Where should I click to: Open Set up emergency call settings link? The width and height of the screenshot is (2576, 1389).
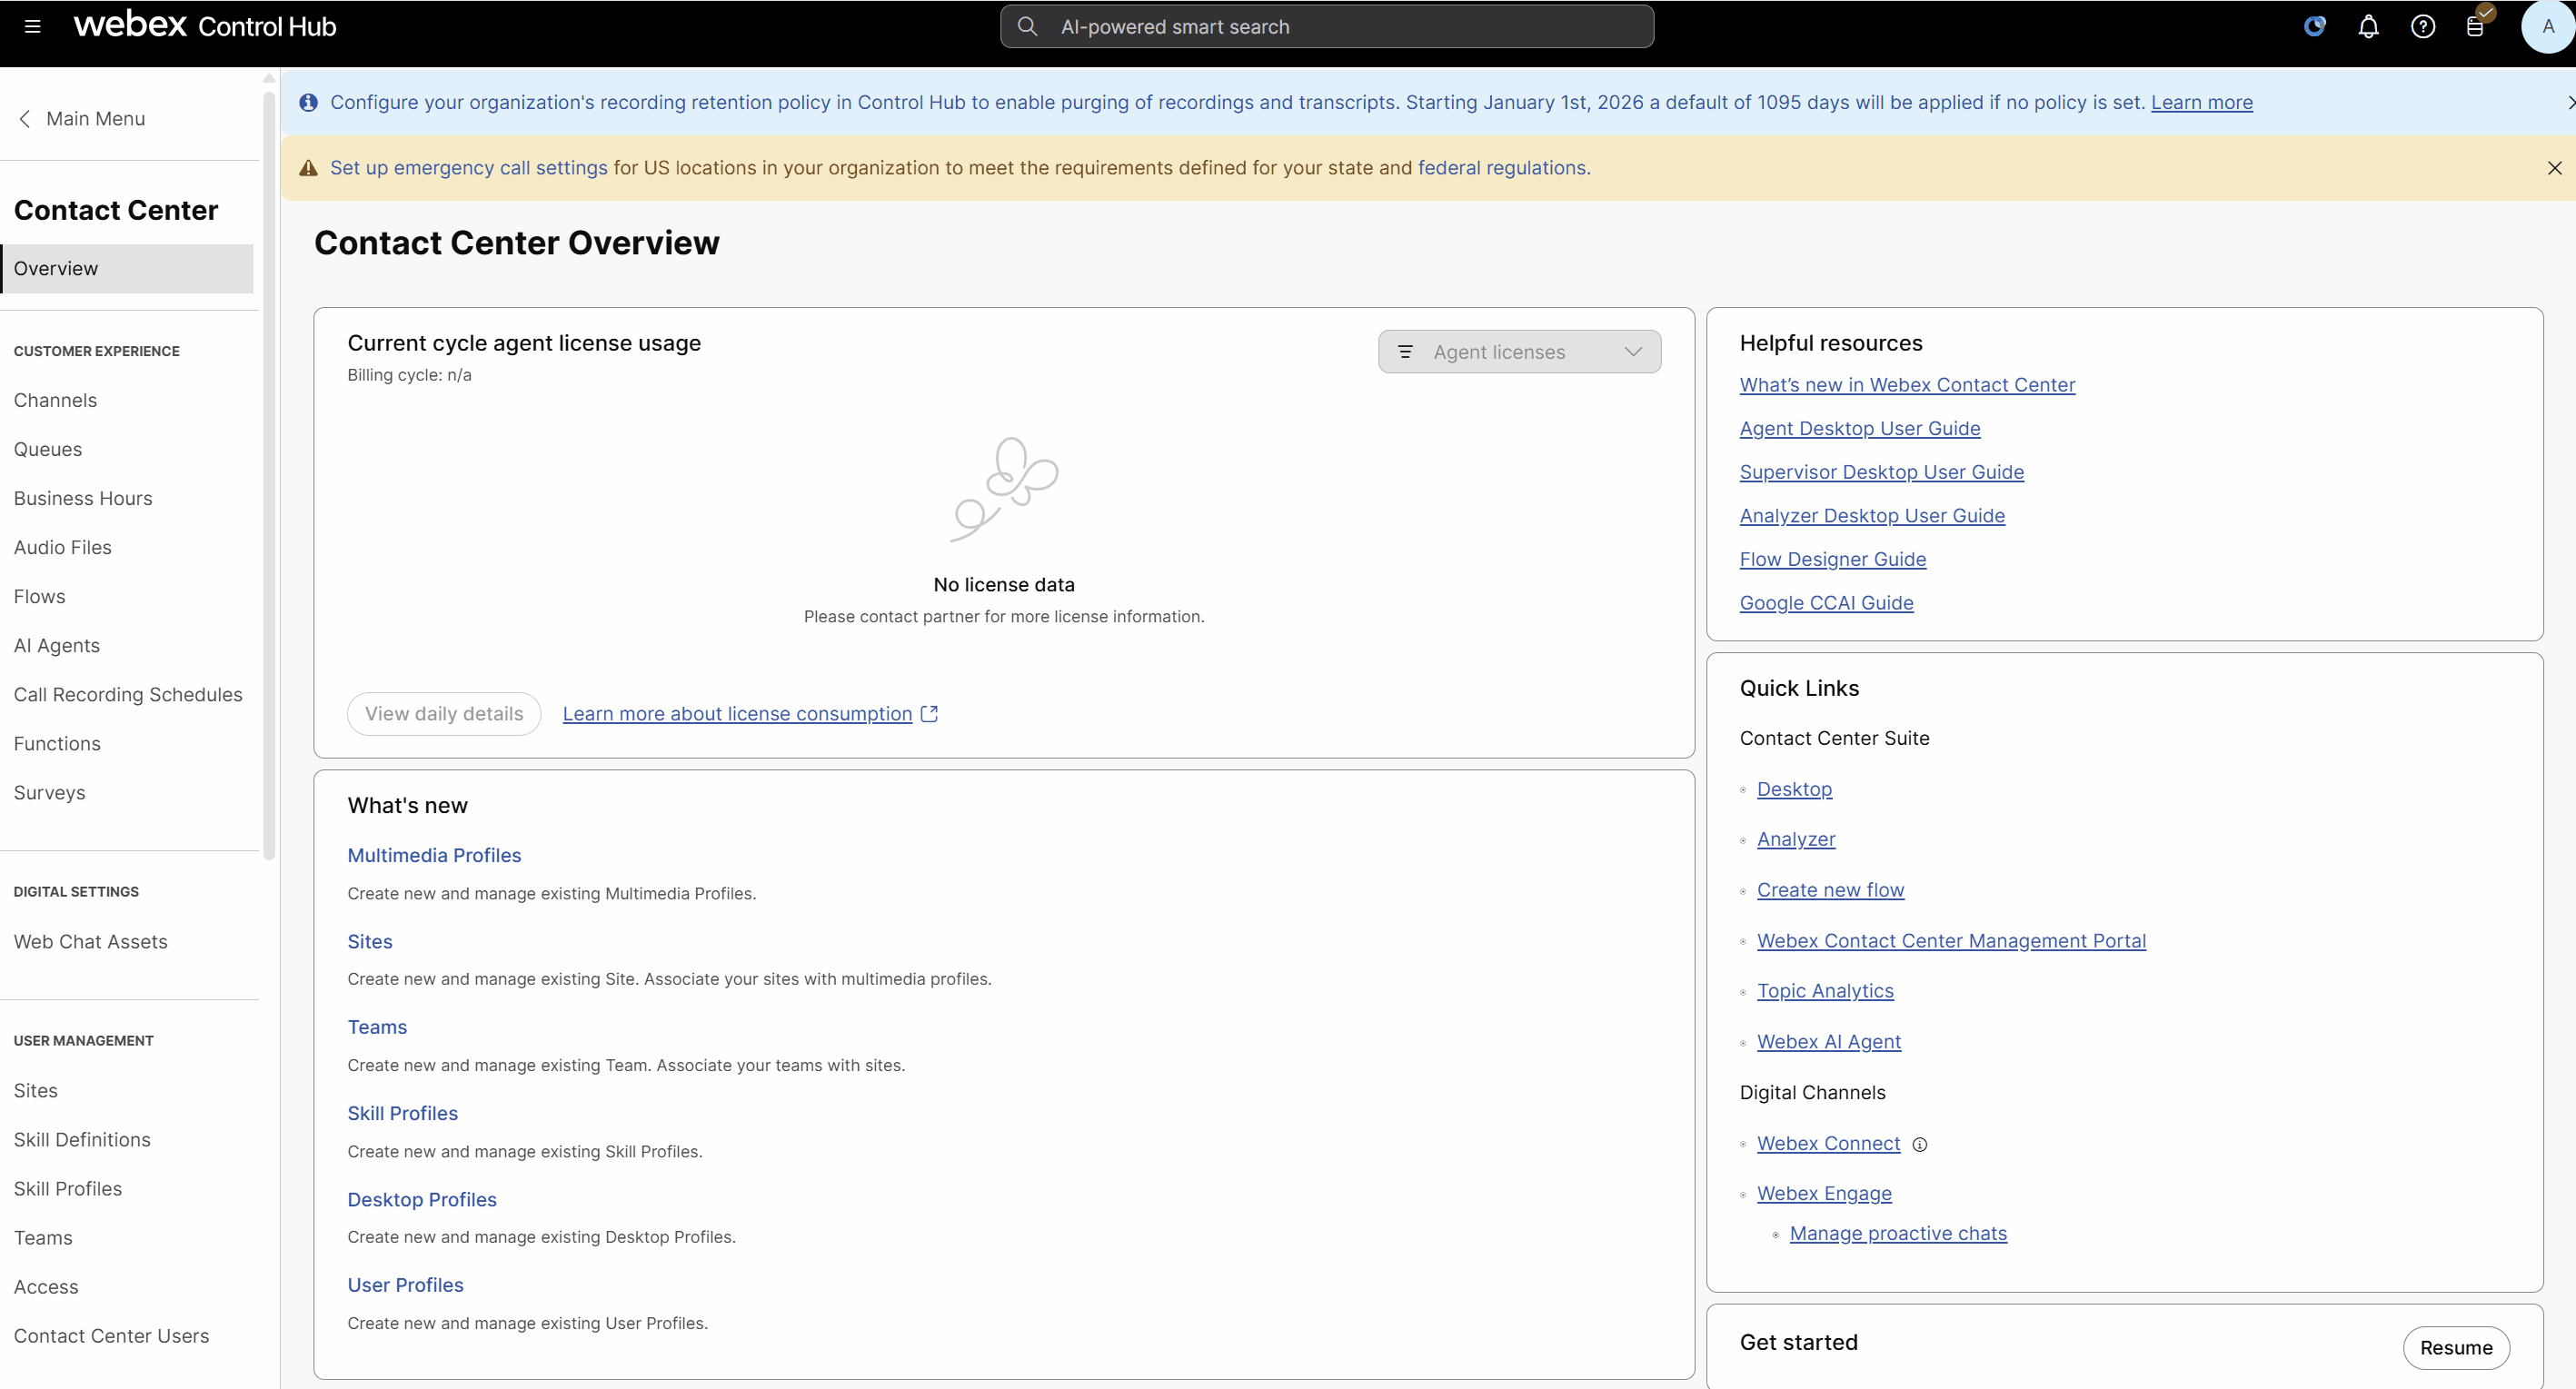pyautogui.click(x=469, y=168)
